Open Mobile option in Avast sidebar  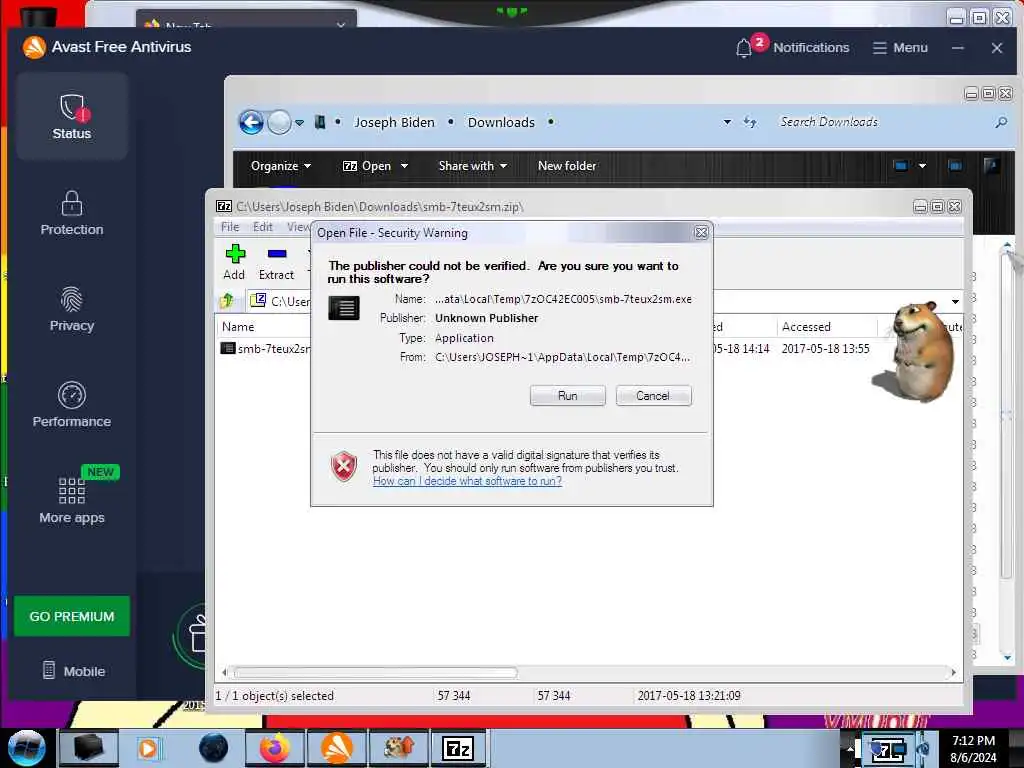74,671
